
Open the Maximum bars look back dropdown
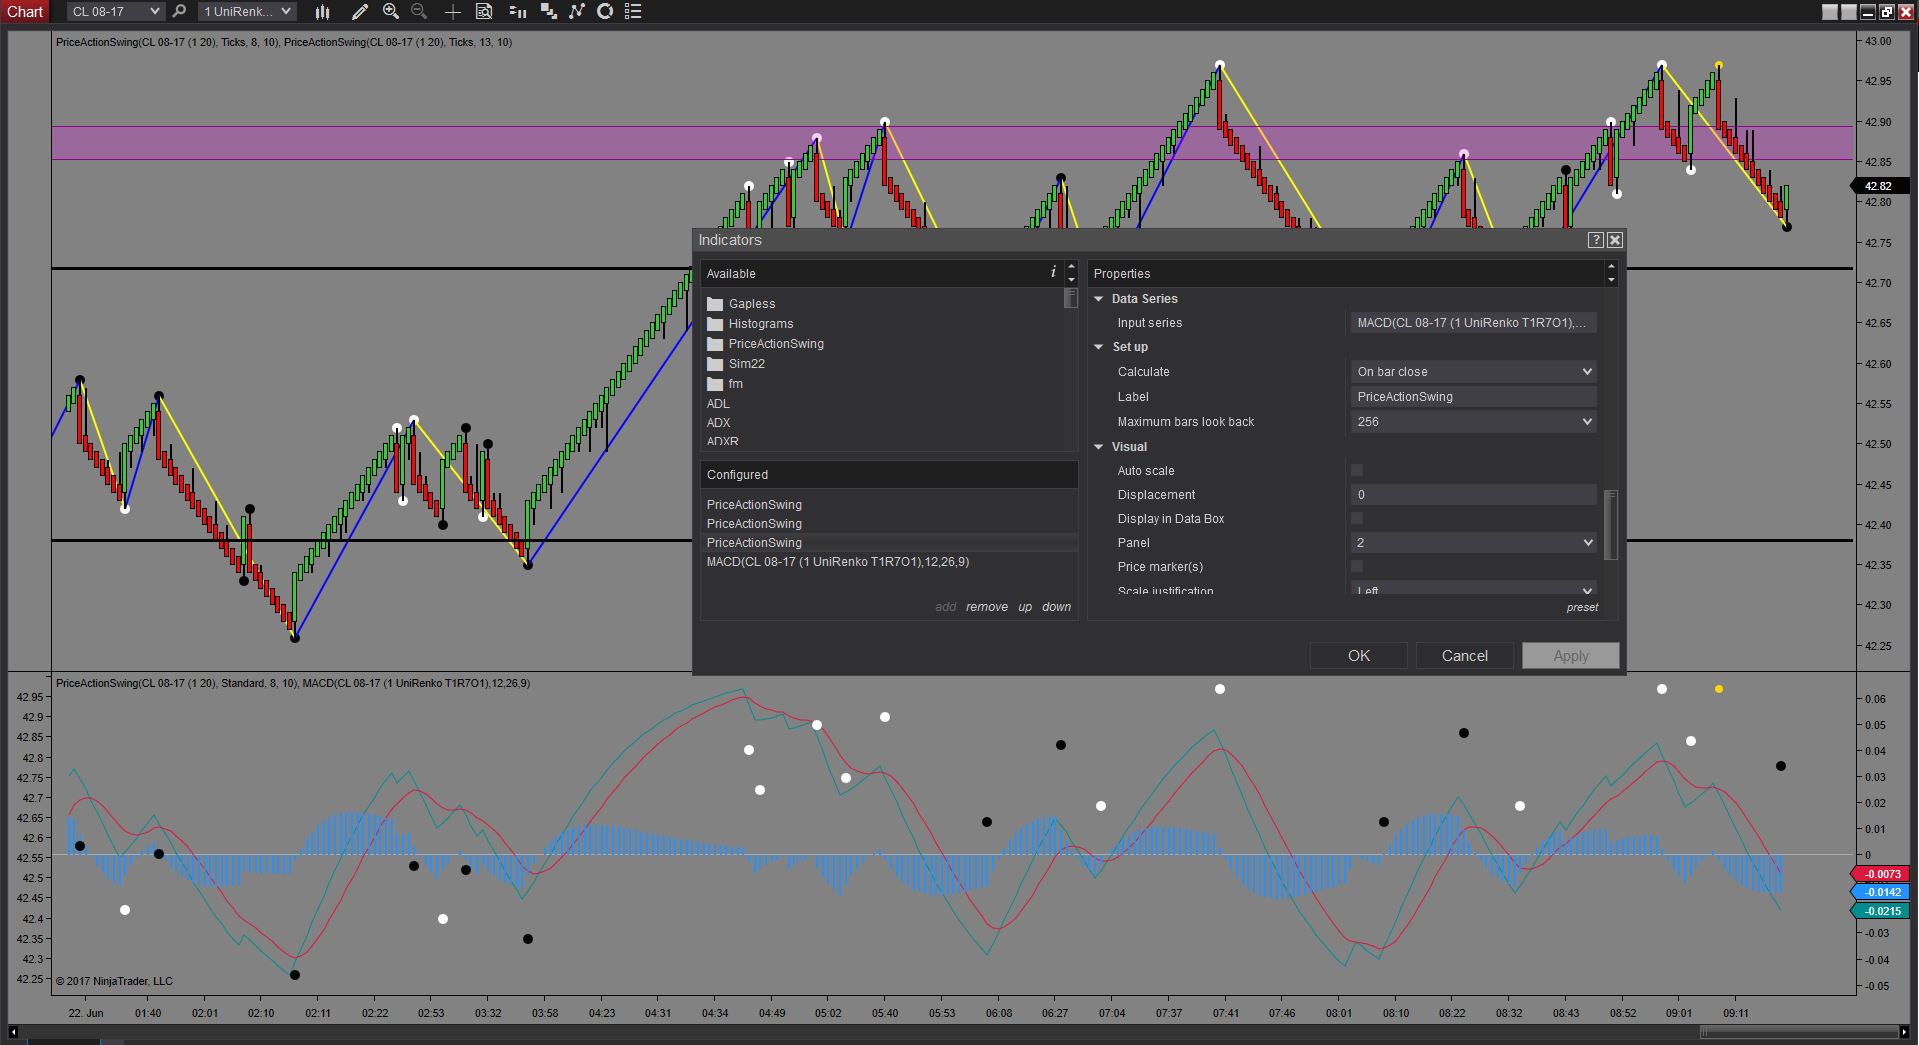point(1473,422)
